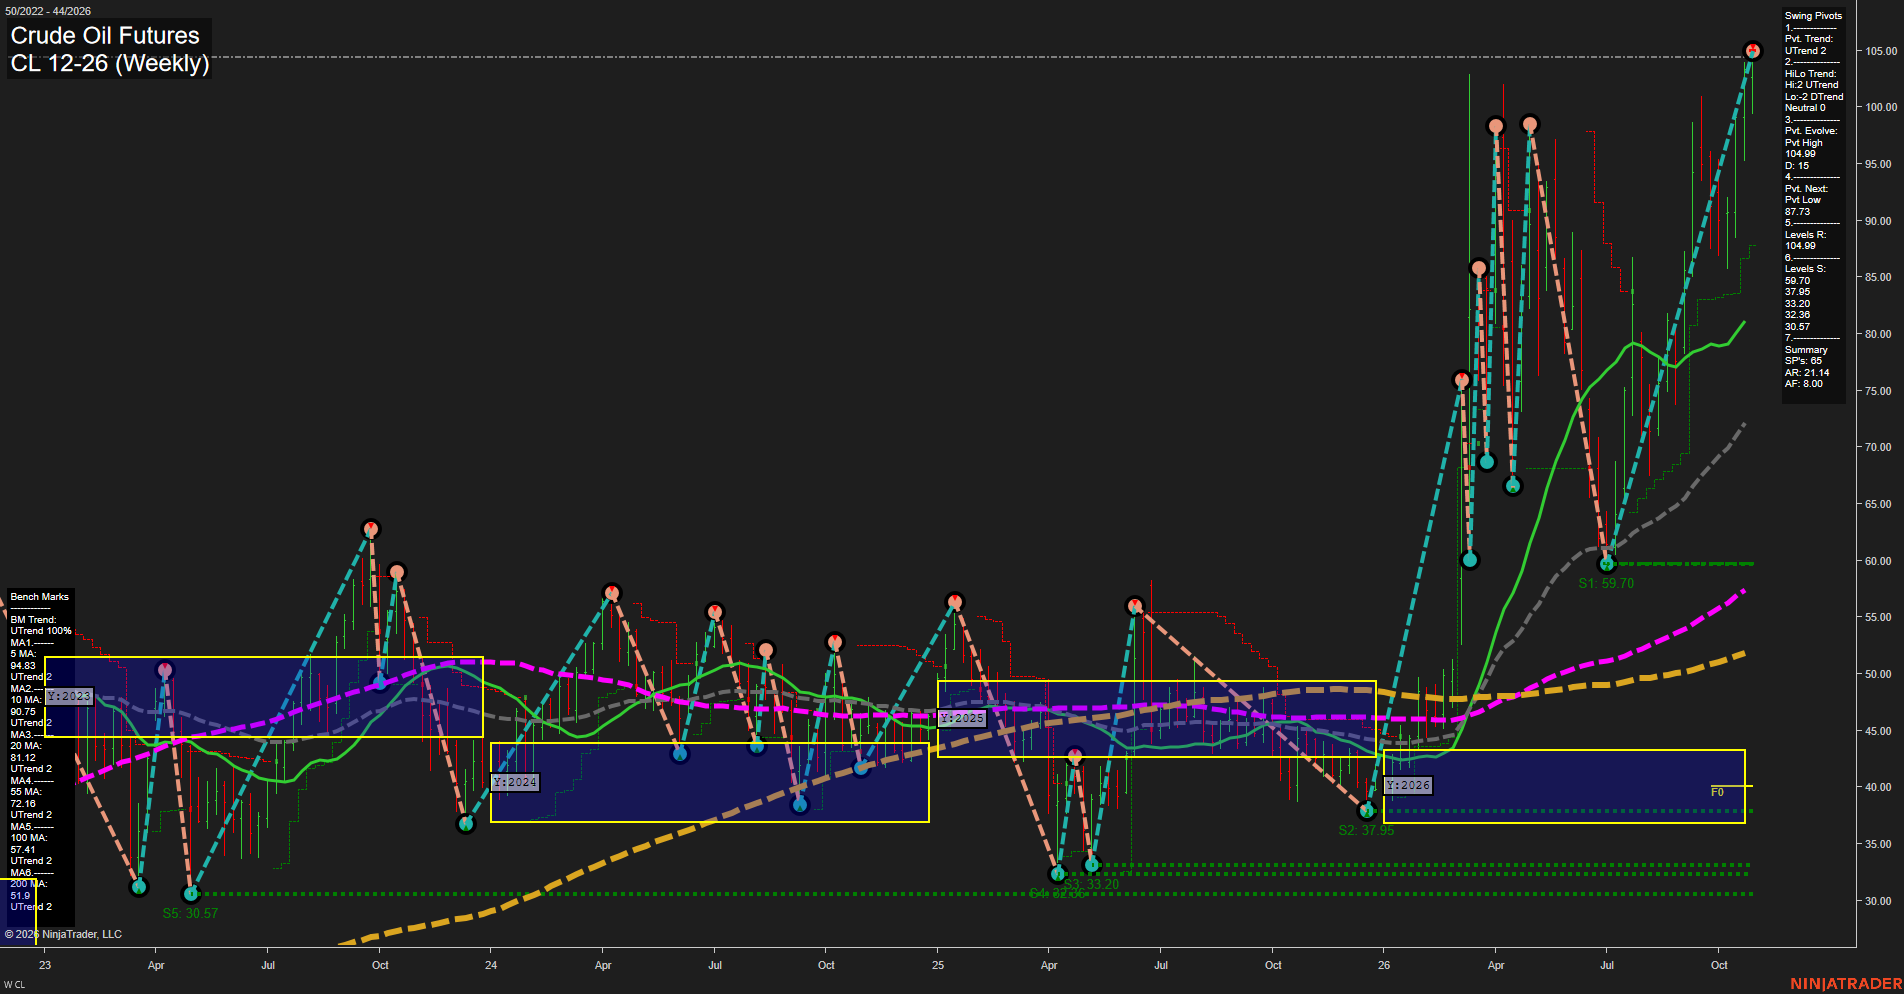Select the UTrend 100% benchmark trend value
This screenshot has width=1904, height=994.
tap(41, 631)
